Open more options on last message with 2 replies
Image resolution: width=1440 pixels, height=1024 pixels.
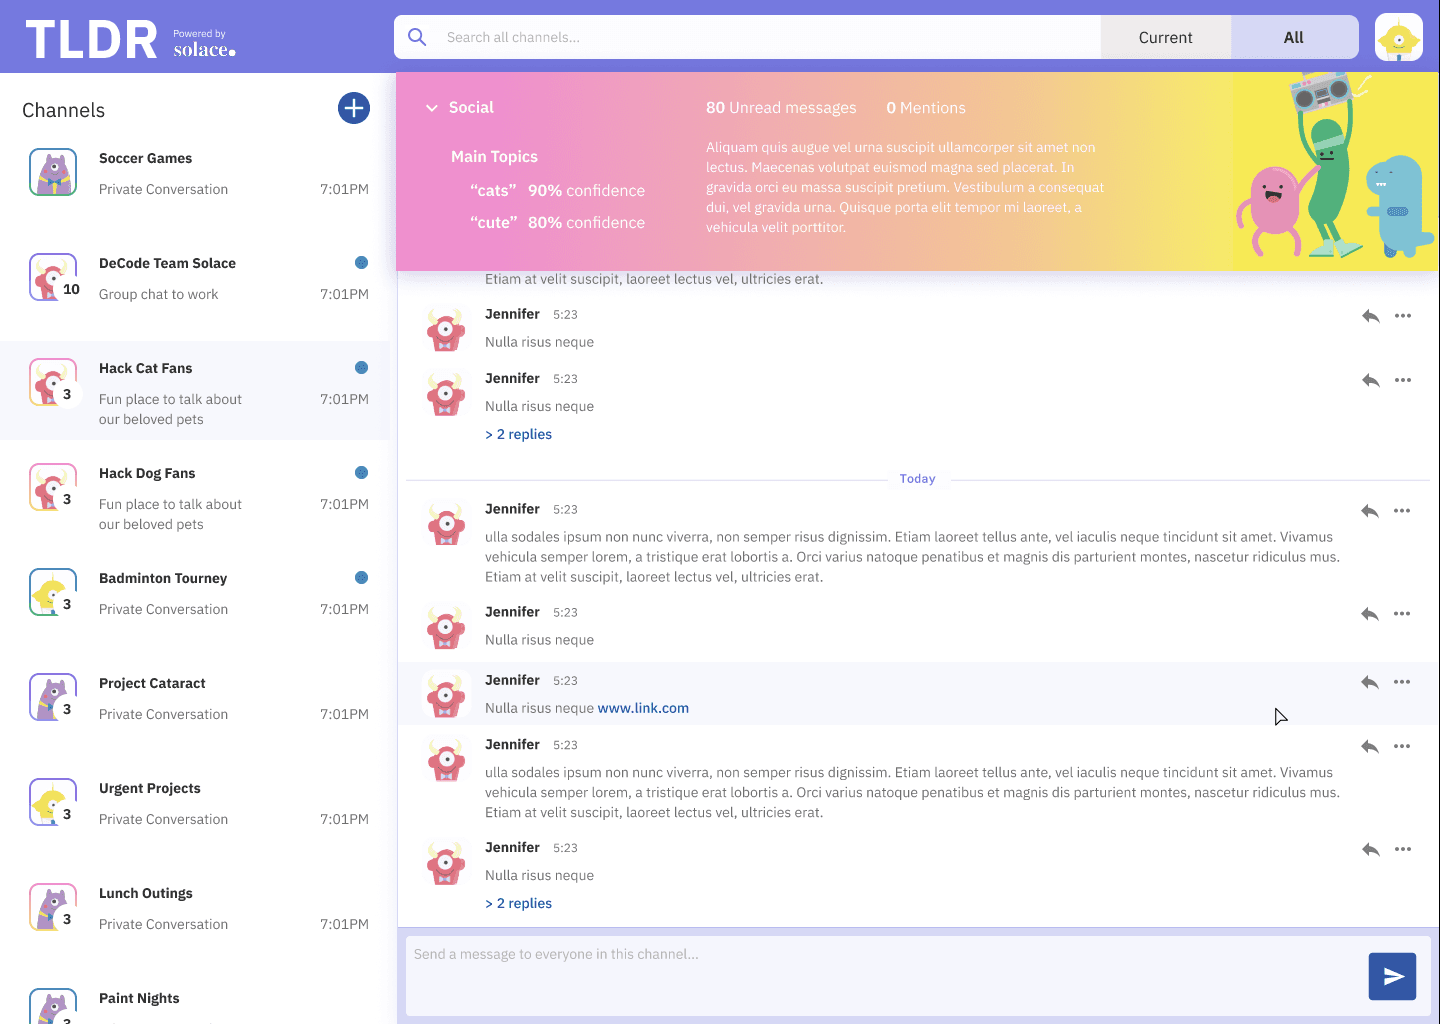pyautogui.click(x=1402, y=849)
